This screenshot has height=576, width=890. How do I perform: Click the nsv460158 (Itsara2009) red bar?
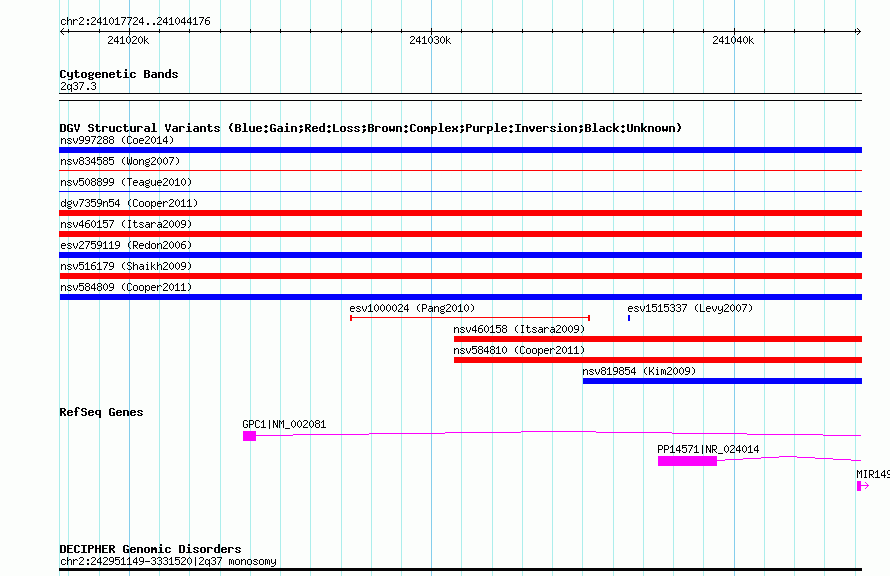click(x=658, y=339)
